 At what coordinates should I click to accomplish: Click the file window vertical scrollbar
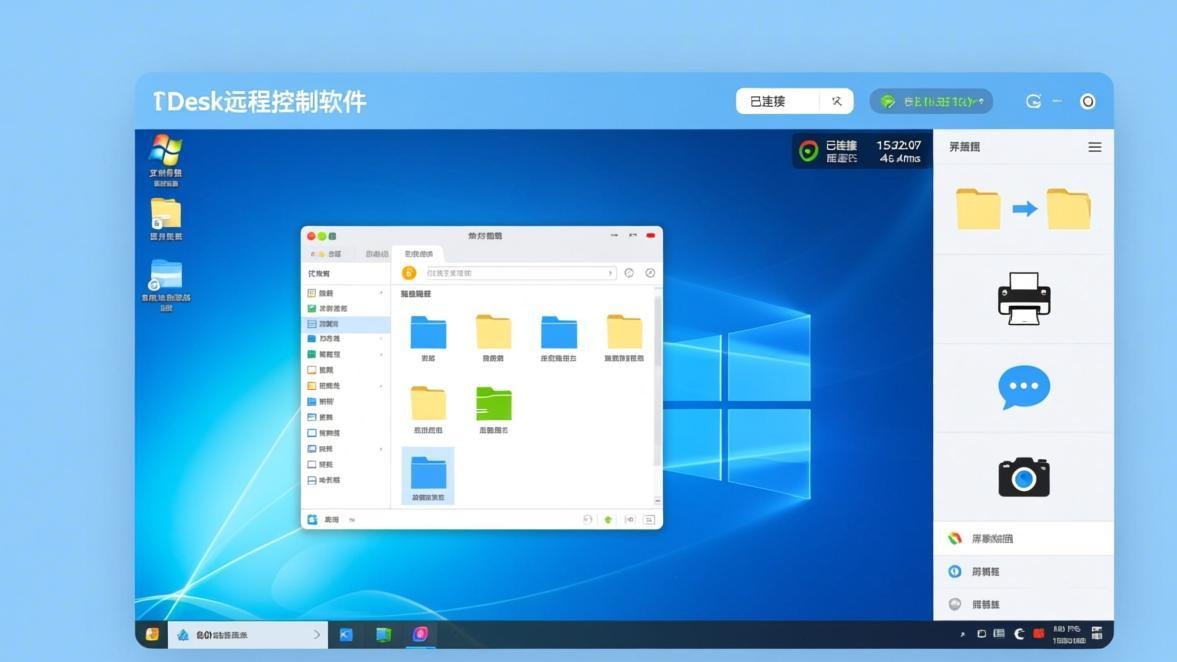click(658, 379)
